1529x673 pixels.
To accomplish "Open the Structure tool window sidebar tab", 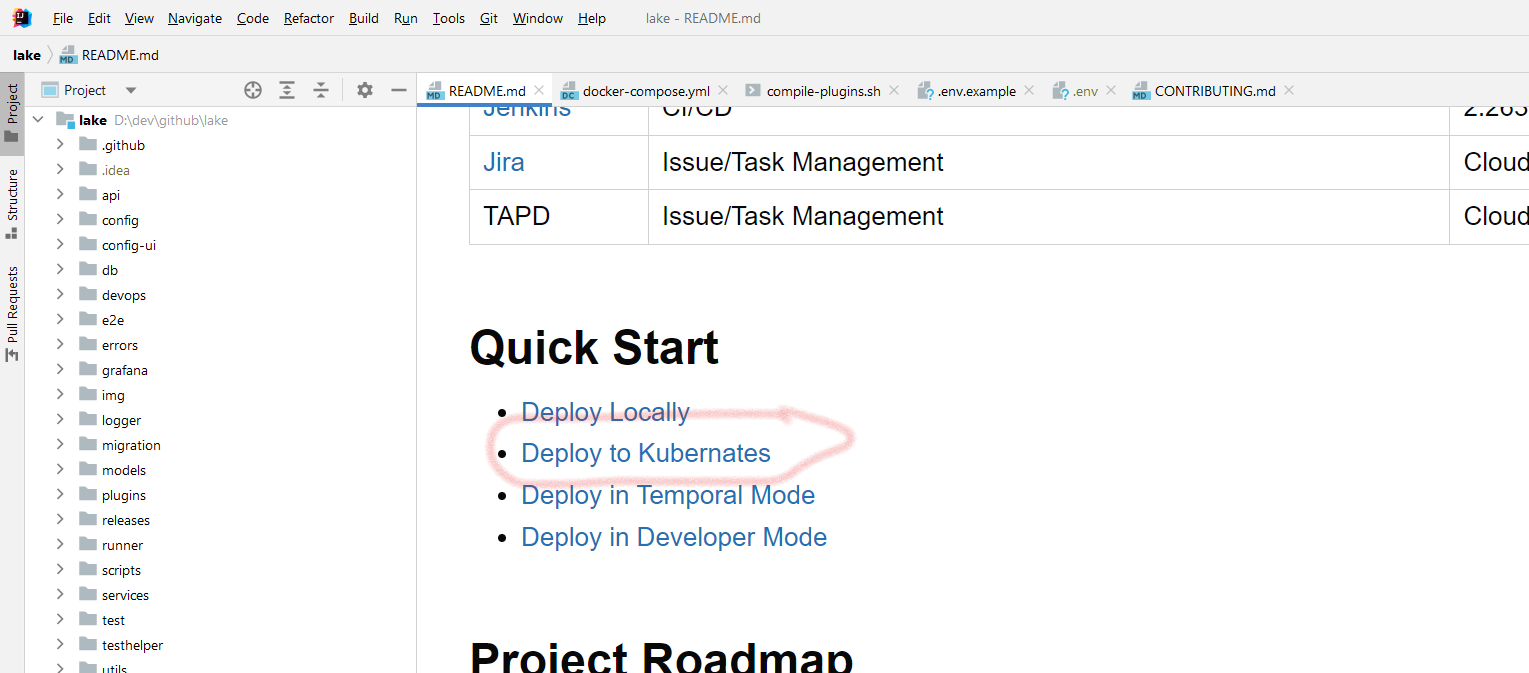I will point(12,204).
